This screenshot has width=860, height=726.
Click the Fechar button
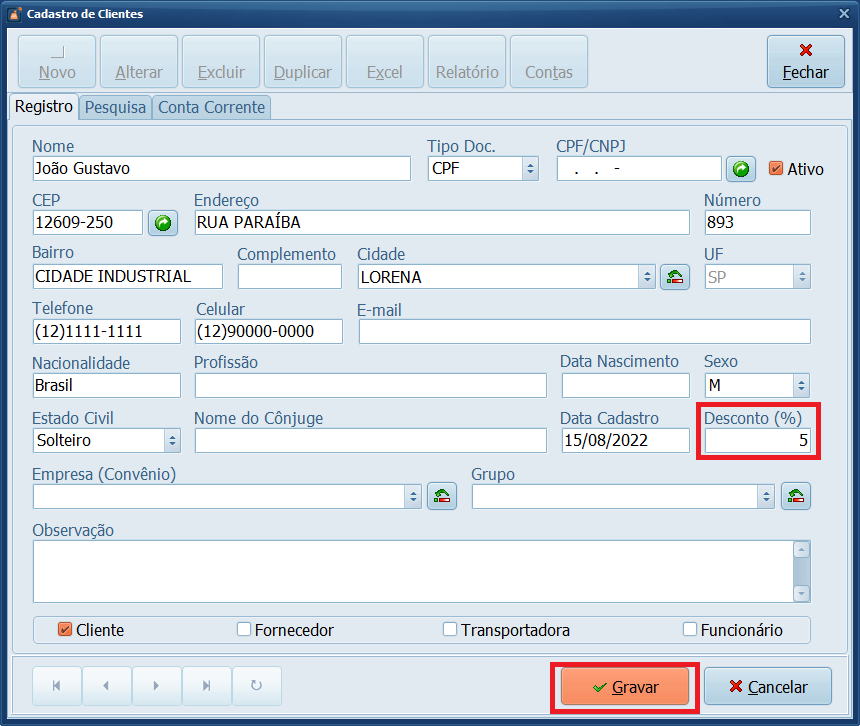(x=806, y=61)
